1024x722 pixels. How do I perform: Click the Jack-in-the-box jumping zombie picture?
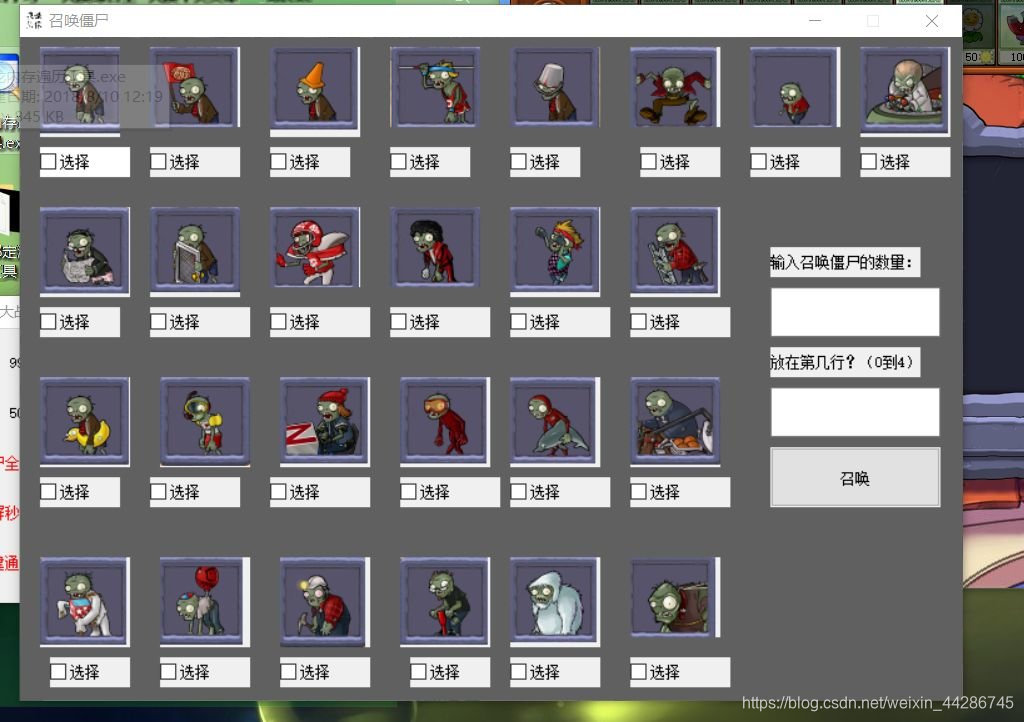(x=675, y=86)
